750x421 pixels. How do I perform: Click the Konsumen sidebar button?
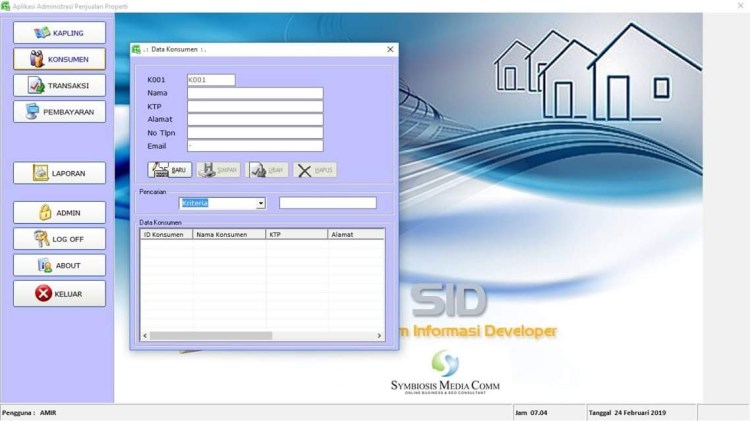(59, 59)
